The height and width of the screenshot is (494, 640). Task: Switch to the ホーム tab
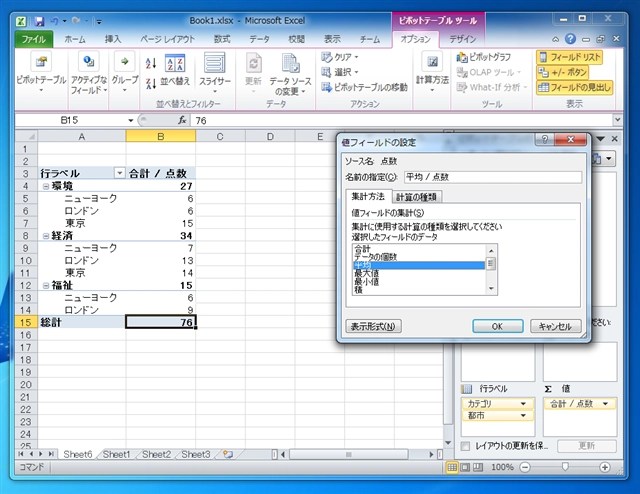tap(75, 39)
